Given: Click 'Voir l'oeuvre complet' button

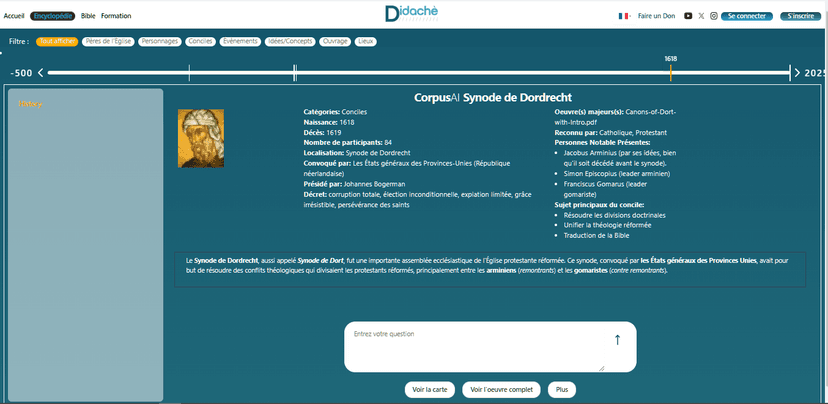Looking at the screenshot, I should point(502,389).
